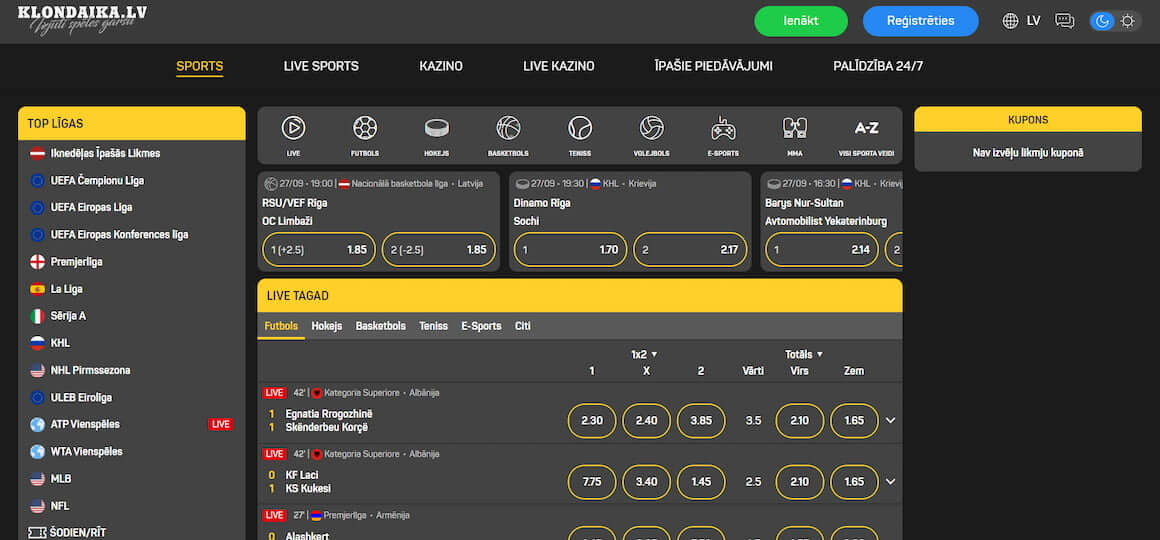Open the LIVE KAZINO menu
The image size is (1160, 540).
pos(559,66)
